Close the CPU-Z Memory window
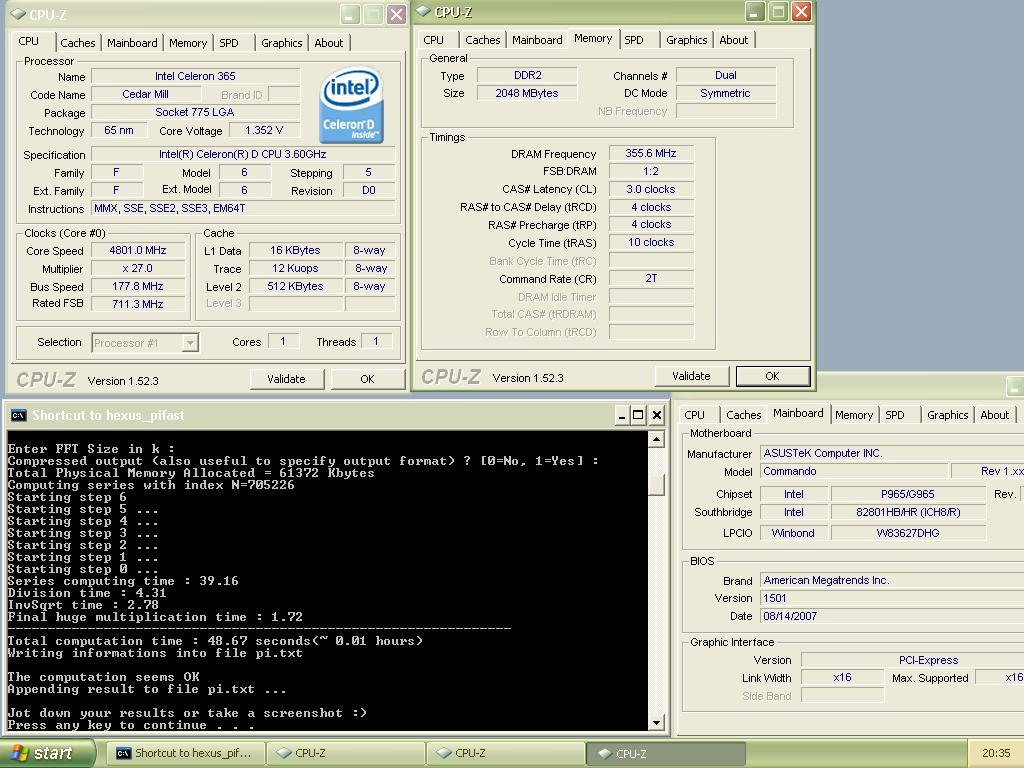This screenshot has width=1024, height=768. point(801,12)
